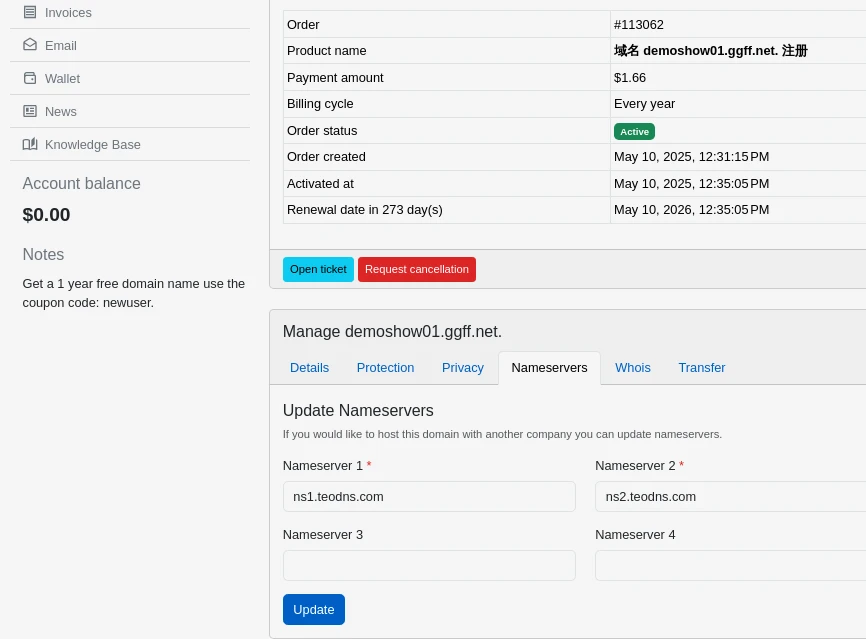Click the Knowledge Base book icon
866x639 pixels.
coord(30,144)
